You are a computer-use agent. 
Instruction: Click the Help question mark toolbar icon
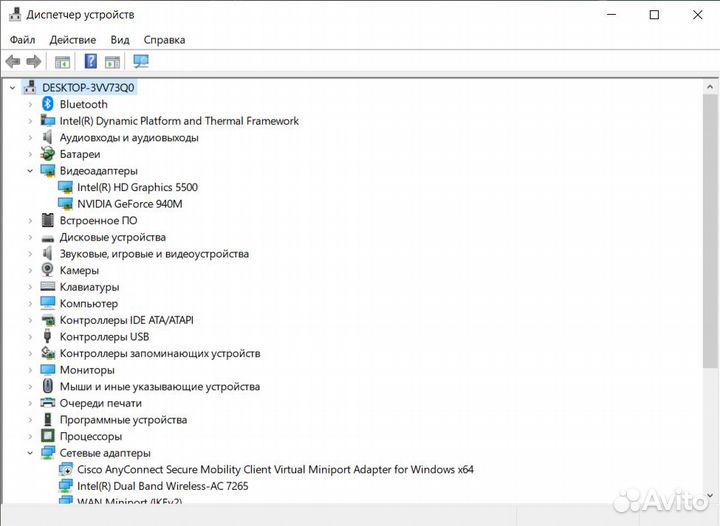[x=91, y=62]
